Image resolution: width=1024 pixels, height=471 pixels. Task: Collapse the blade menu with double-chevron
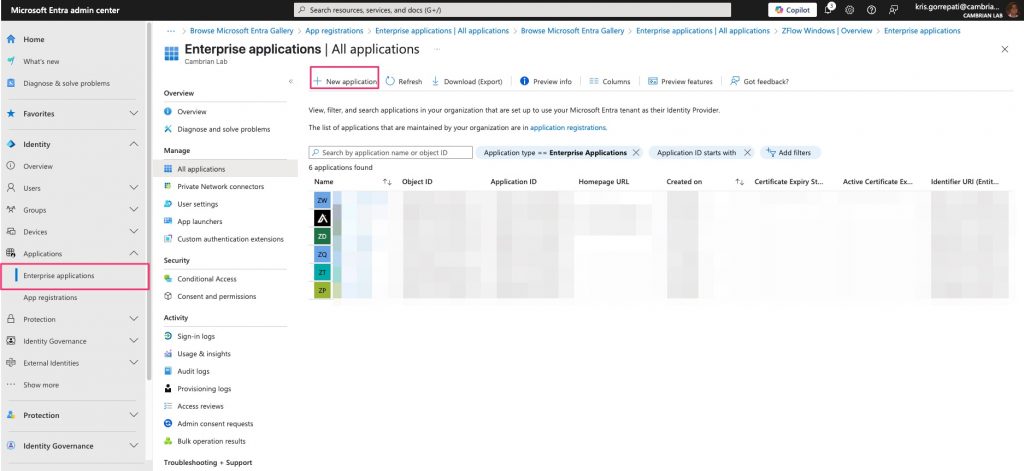coord(291,81)
